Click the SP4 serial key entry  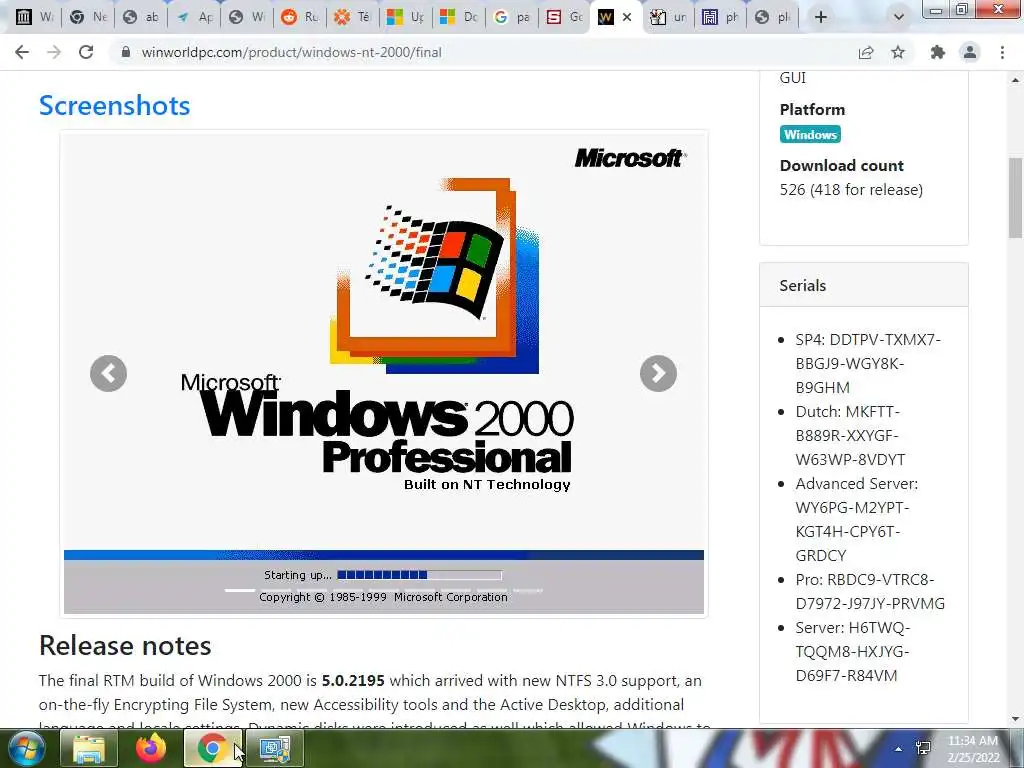coord(868,363)
